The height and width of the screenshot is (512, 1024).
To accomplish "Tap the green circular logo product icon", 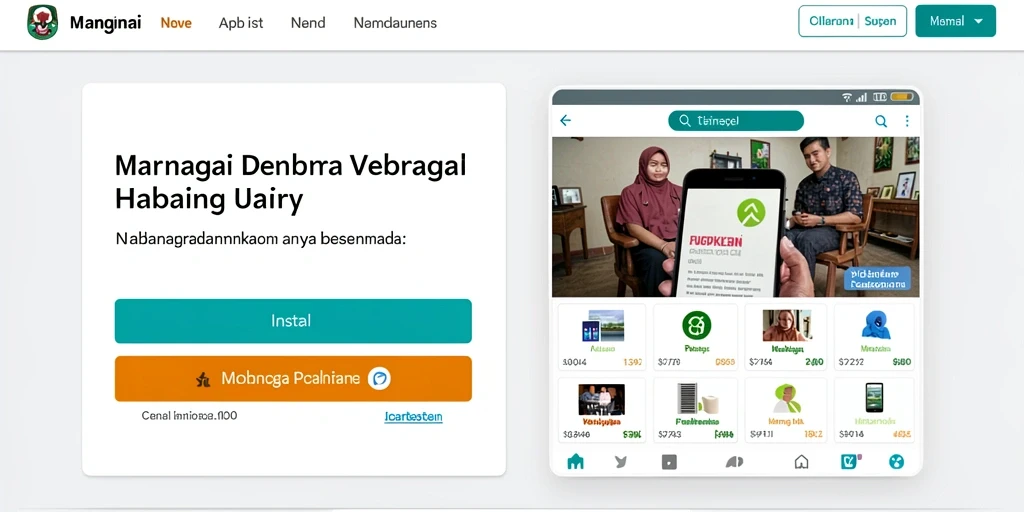I will click(x=696, y=325).
